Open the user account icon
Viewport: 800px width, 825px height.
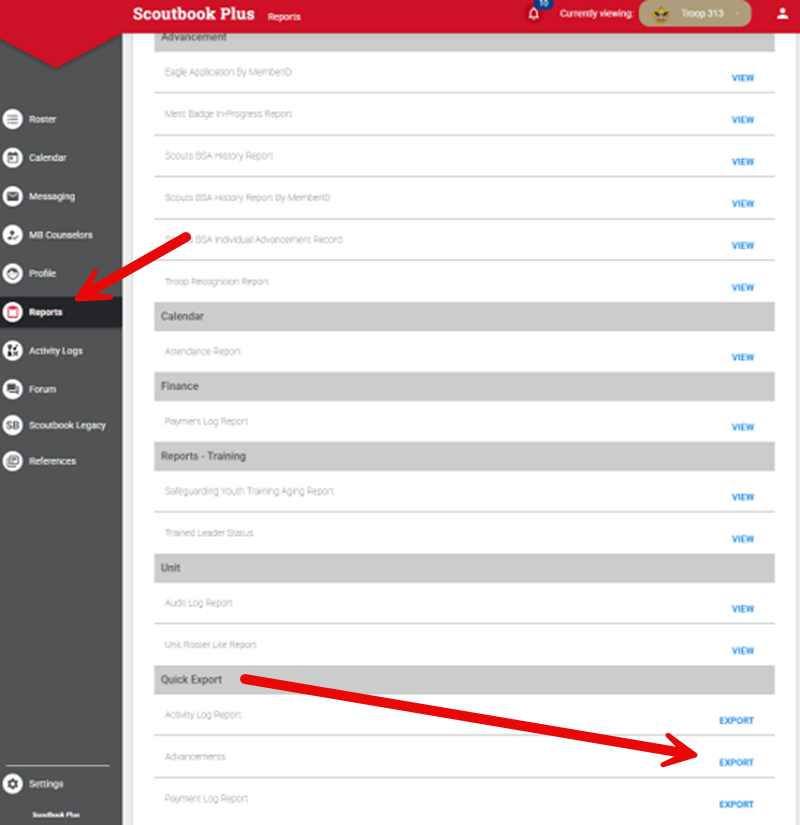click(x=783, y=14)
